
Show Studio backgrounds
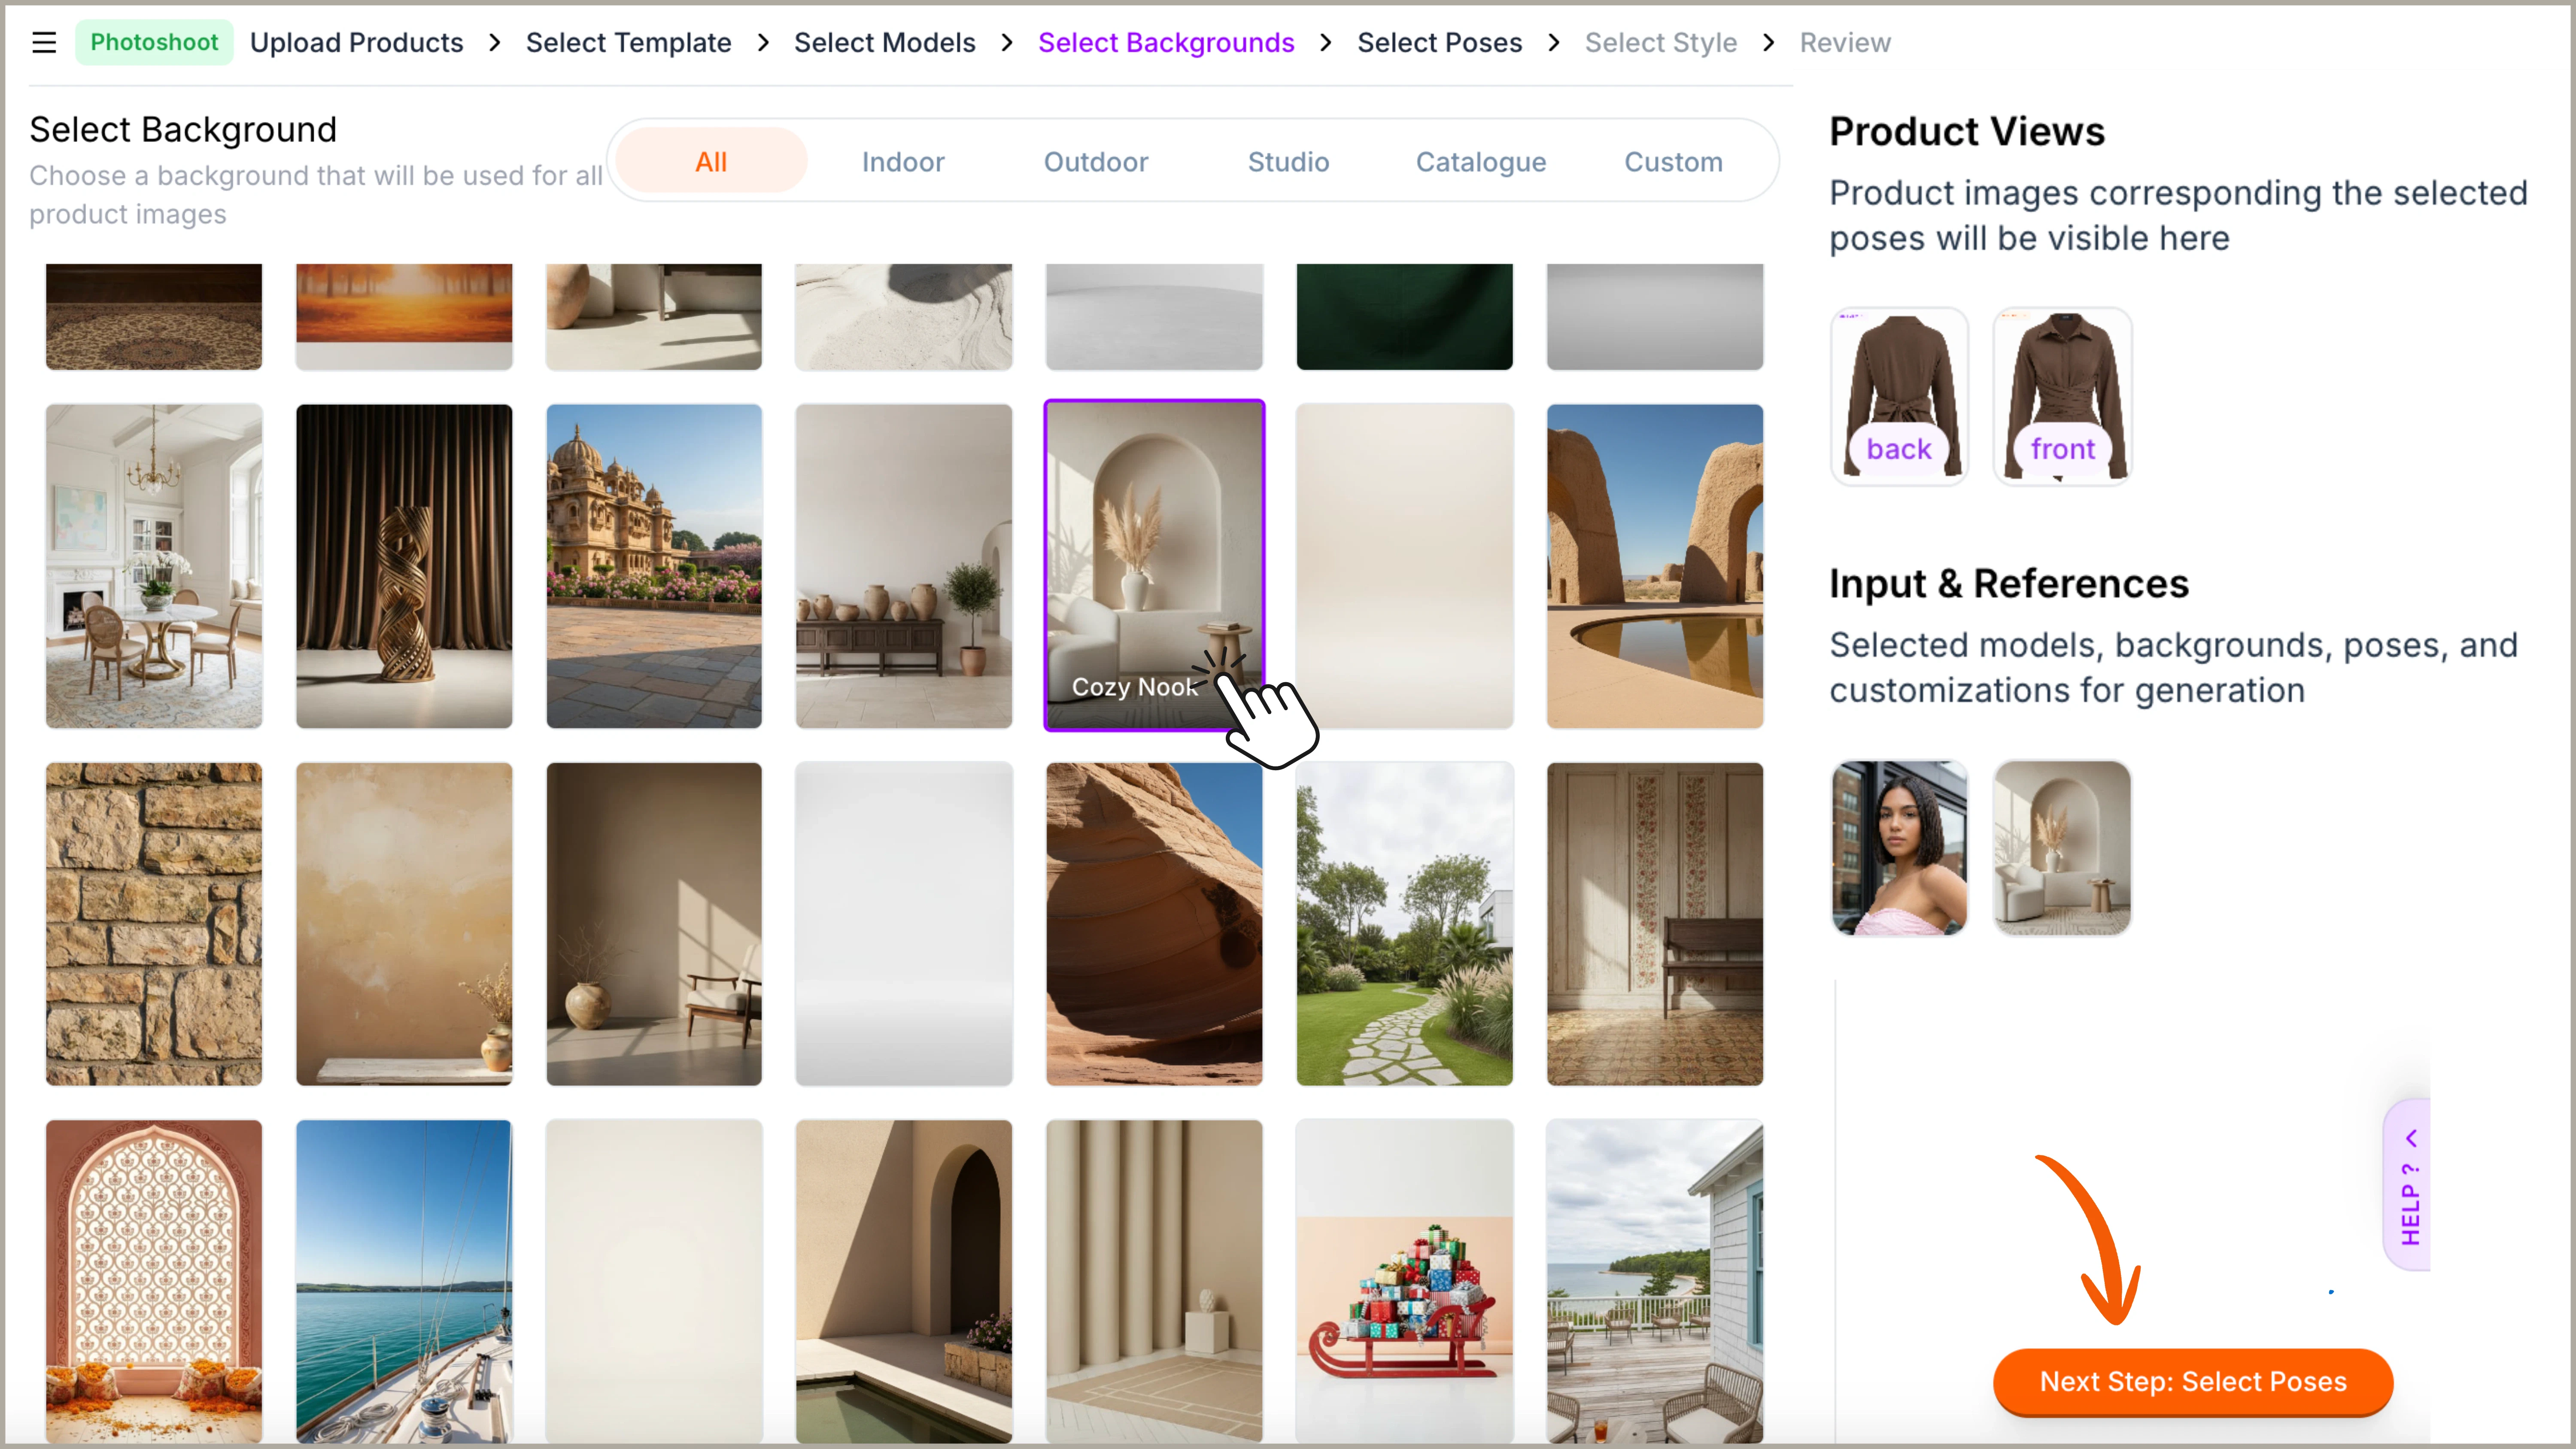[1287, 161]
